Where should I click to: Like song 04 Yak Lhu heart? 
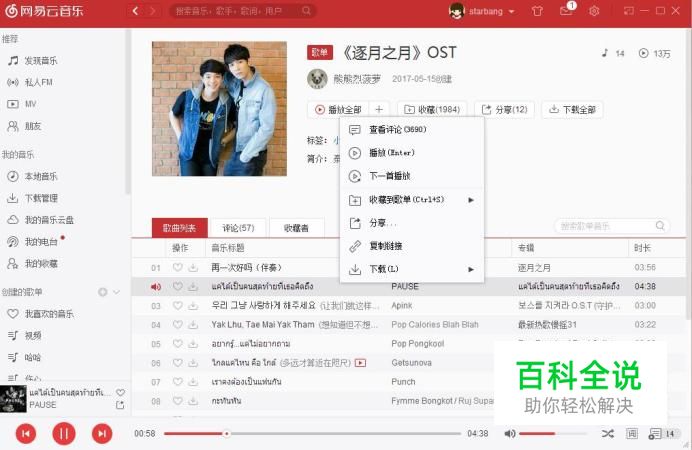coord(177,324)
